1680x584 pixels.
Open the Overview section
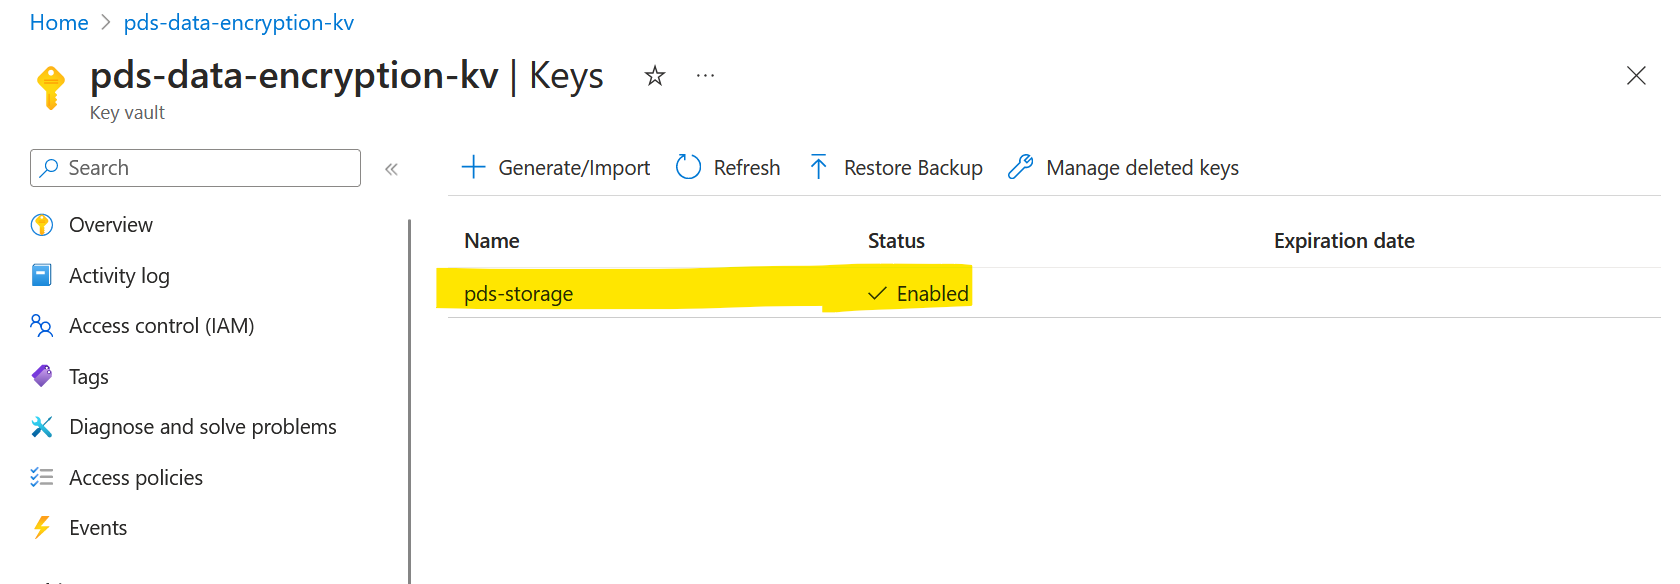click(x=110, y=224)
